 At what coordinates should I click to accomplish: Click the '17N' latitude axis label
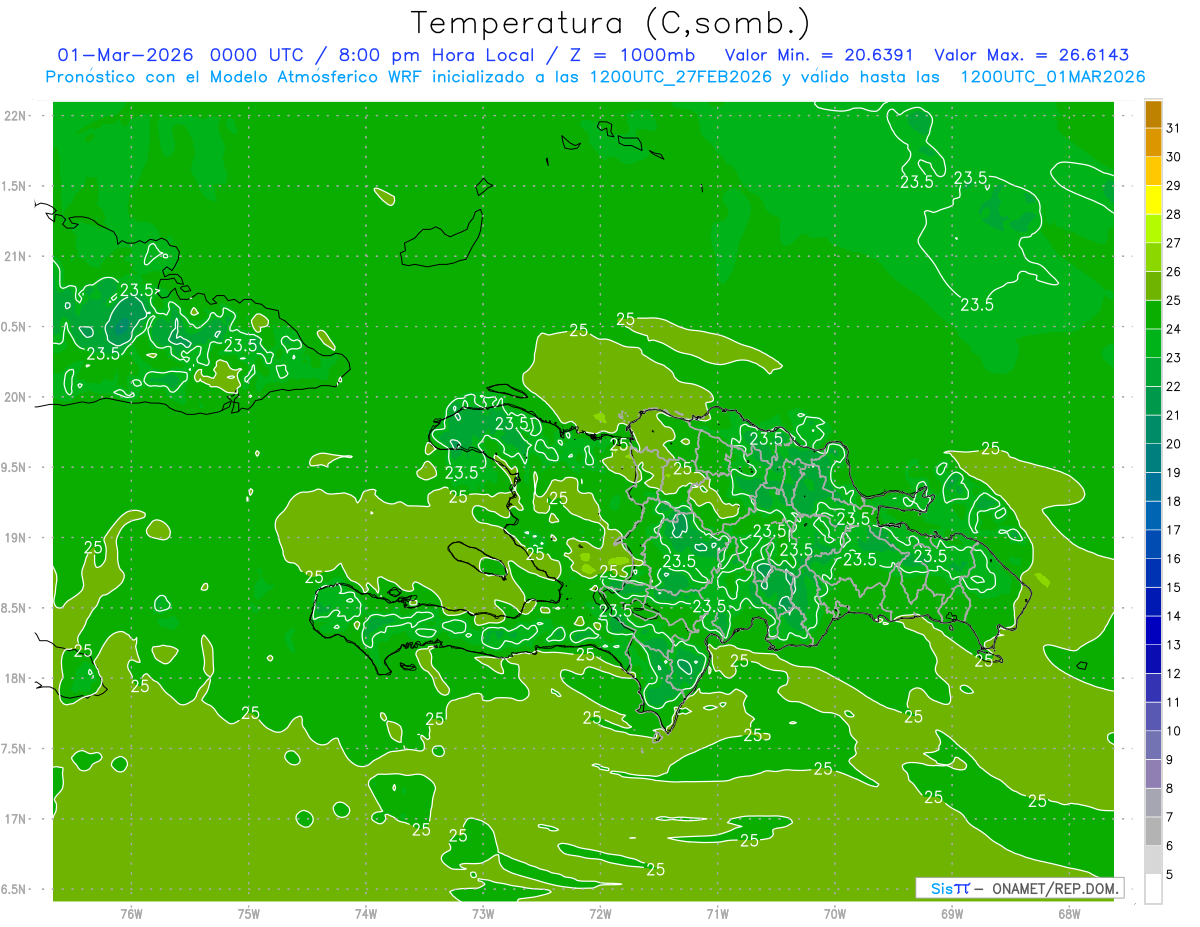[14, 819]
